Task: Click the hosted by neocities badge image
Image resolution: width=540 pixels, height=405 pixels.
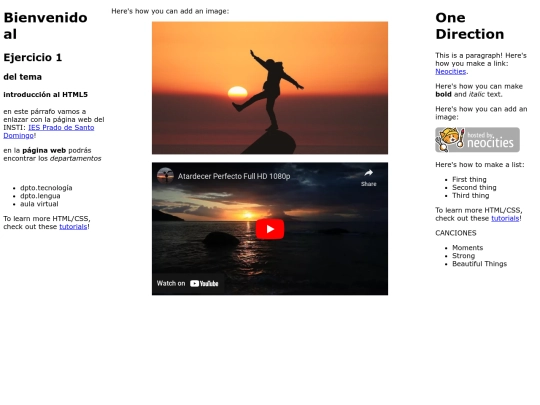Action: pos(477,140)
